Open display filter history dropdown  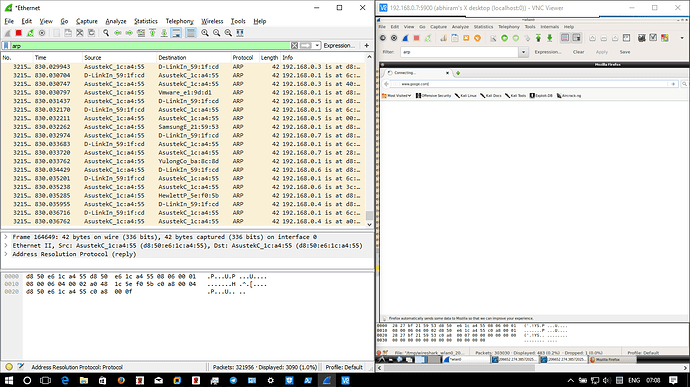pyautogui.click(x=317, y=45)
